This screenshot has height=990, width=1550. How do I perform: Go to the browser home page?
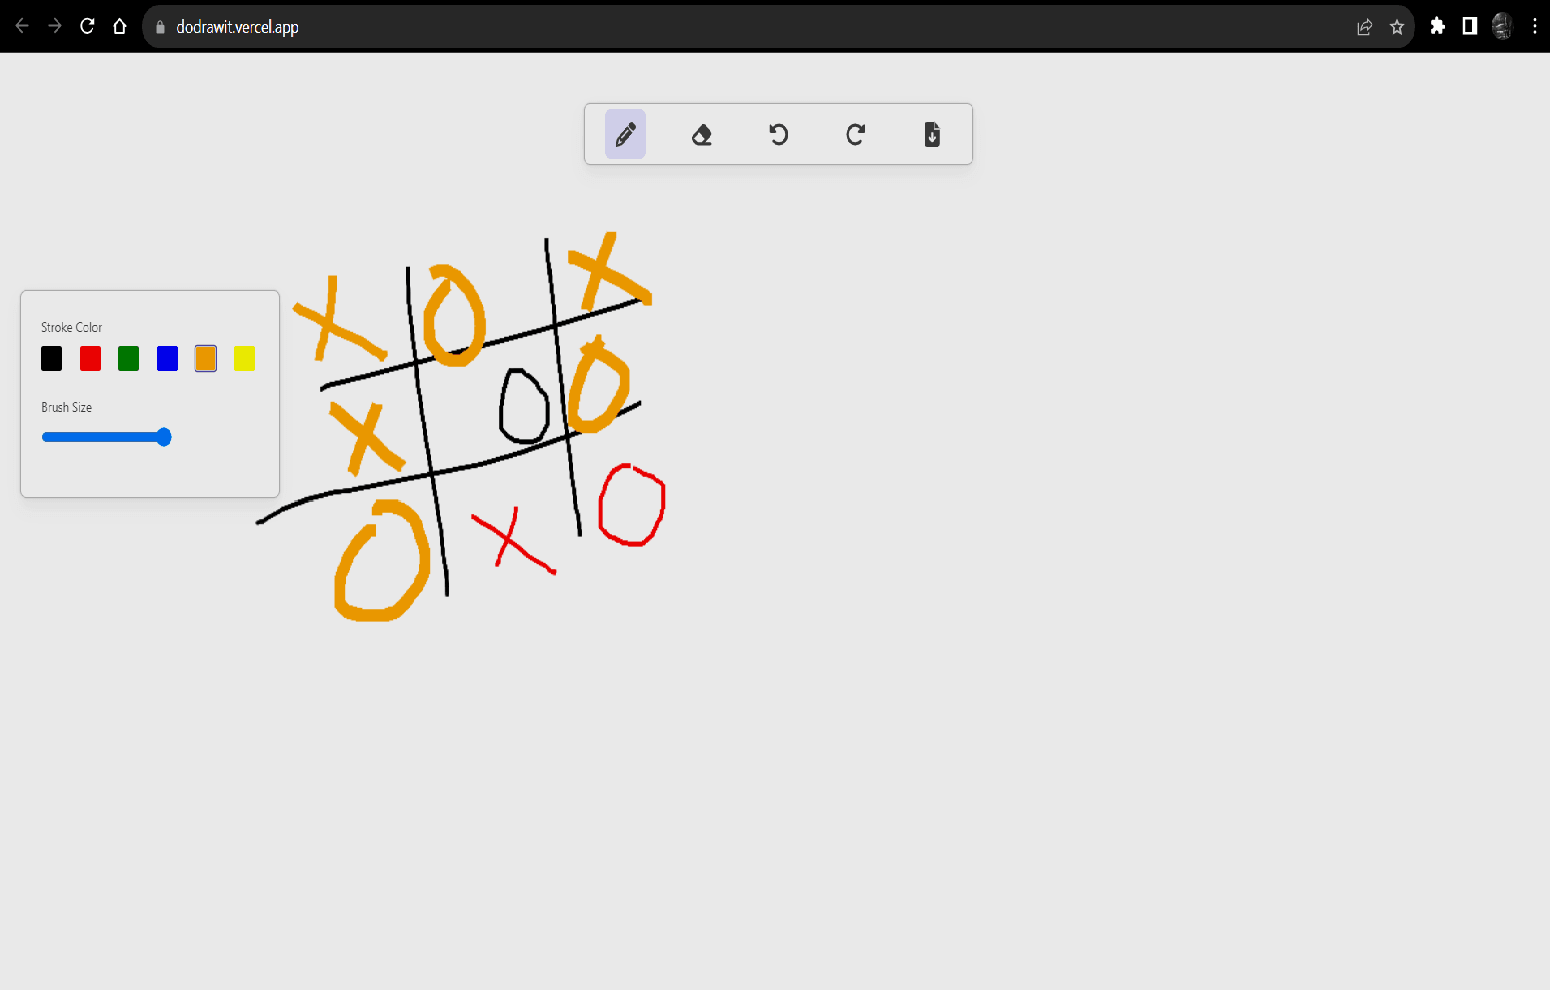(119, 26)
